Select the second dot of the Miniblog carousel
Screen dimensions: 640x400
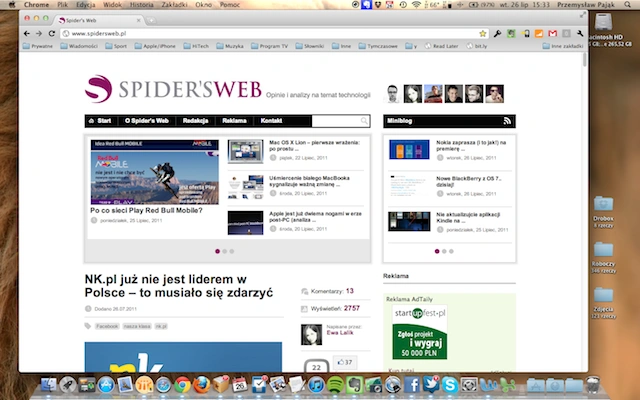click(x=444, y=251)
